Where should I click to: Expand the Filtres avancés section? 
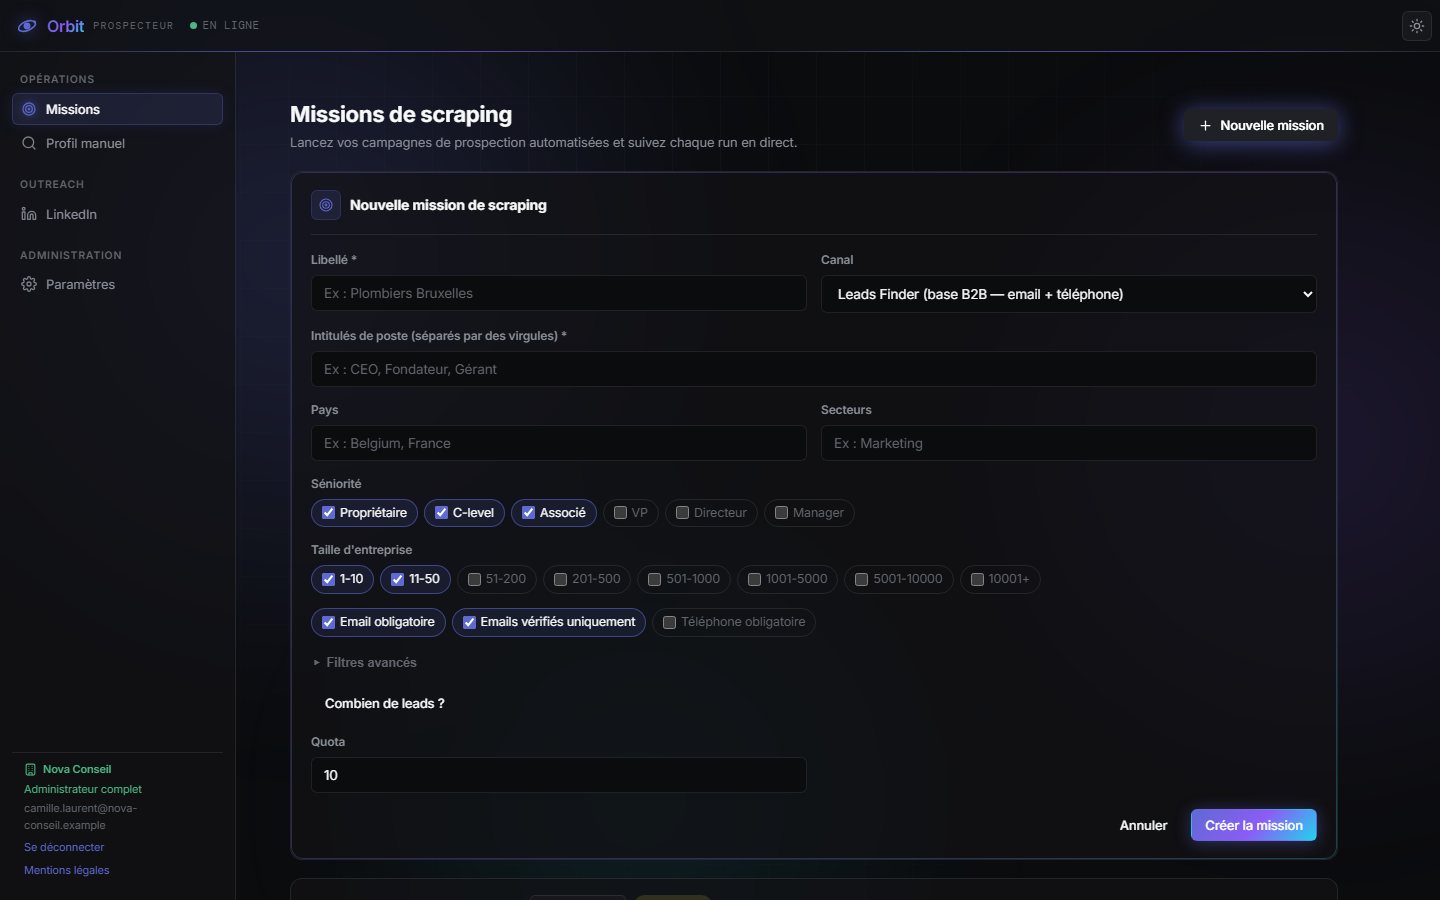tap(365, 662)
